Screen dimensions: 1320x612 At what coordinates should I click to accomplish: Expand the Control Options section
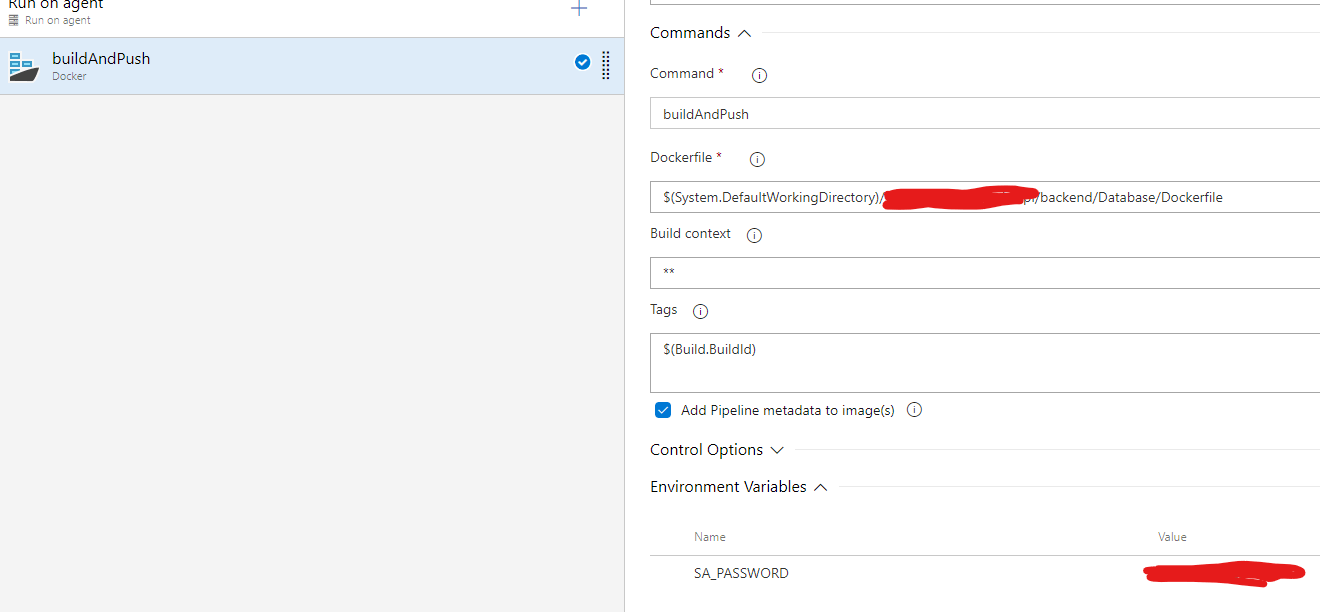(777, 450)
